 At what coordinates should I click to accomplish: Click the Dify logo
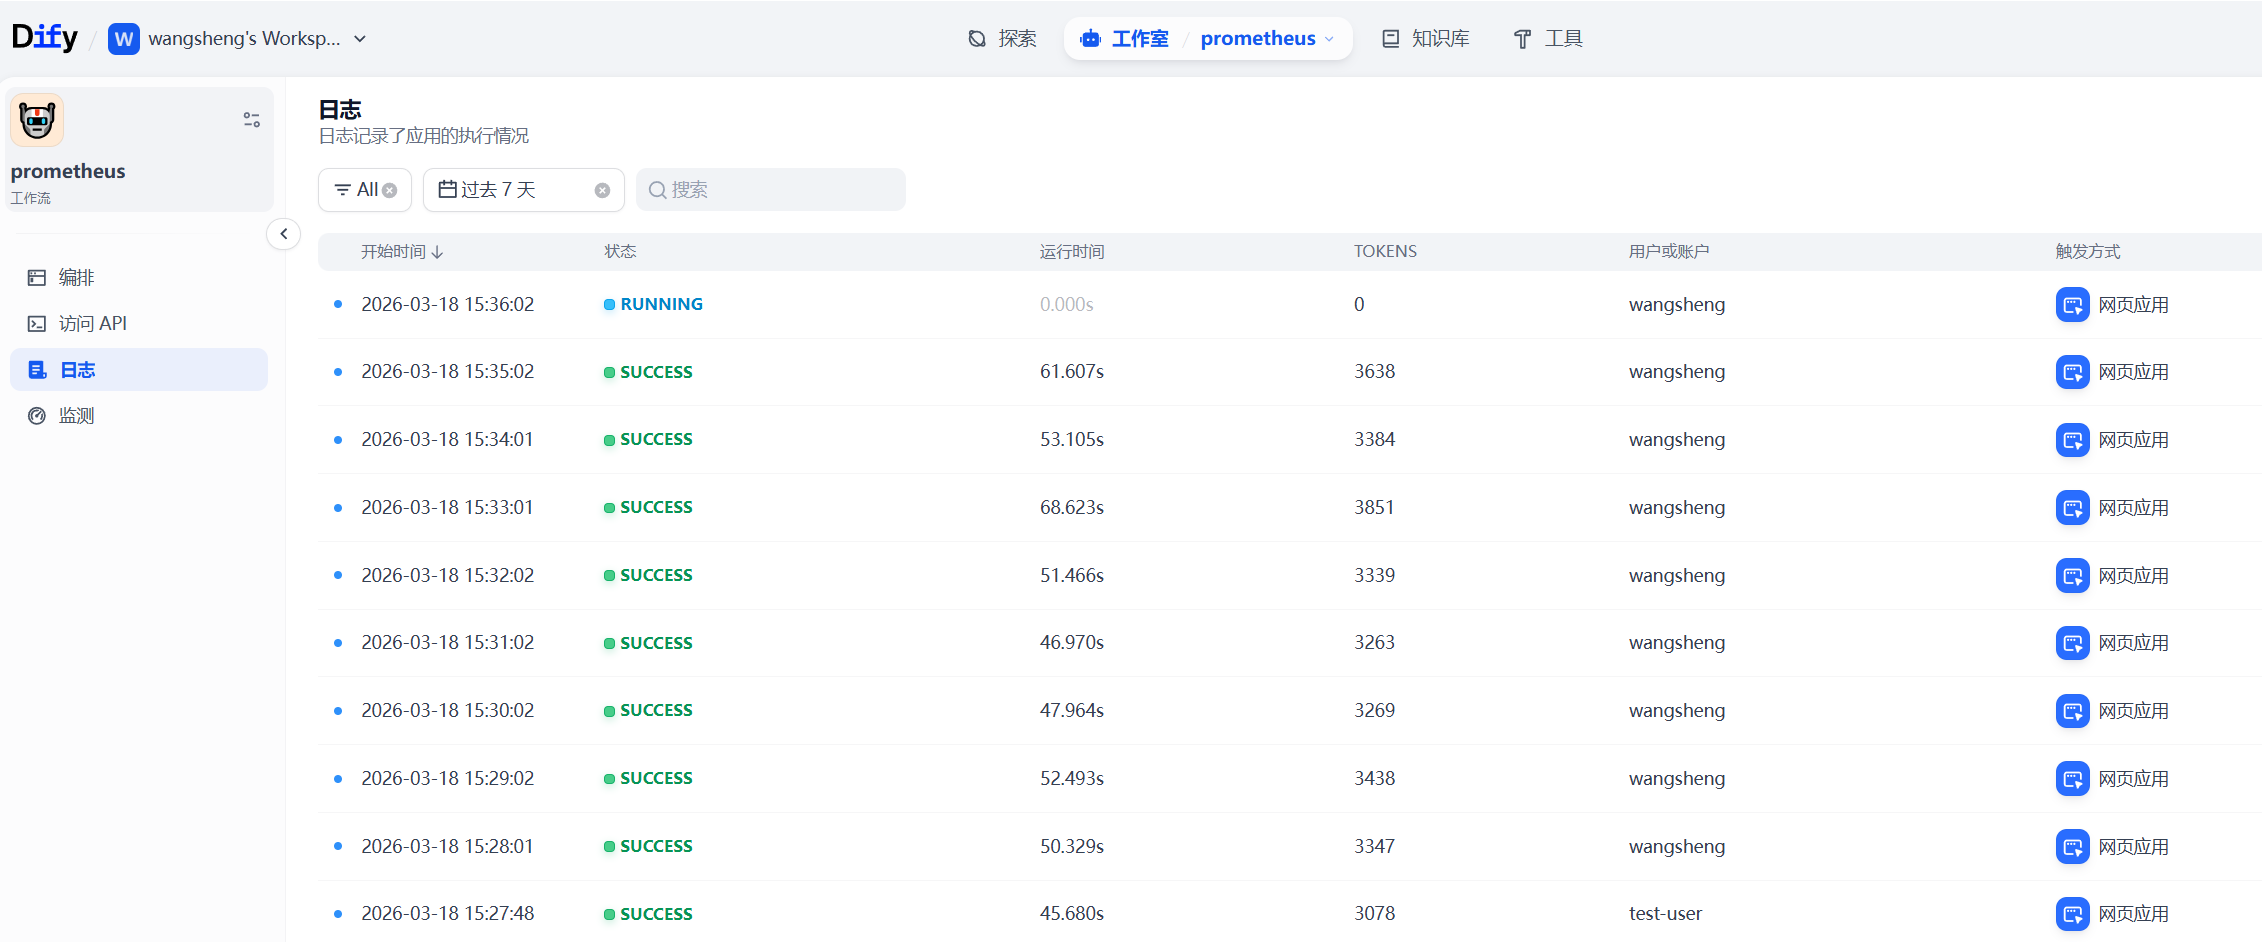(44, 38)
